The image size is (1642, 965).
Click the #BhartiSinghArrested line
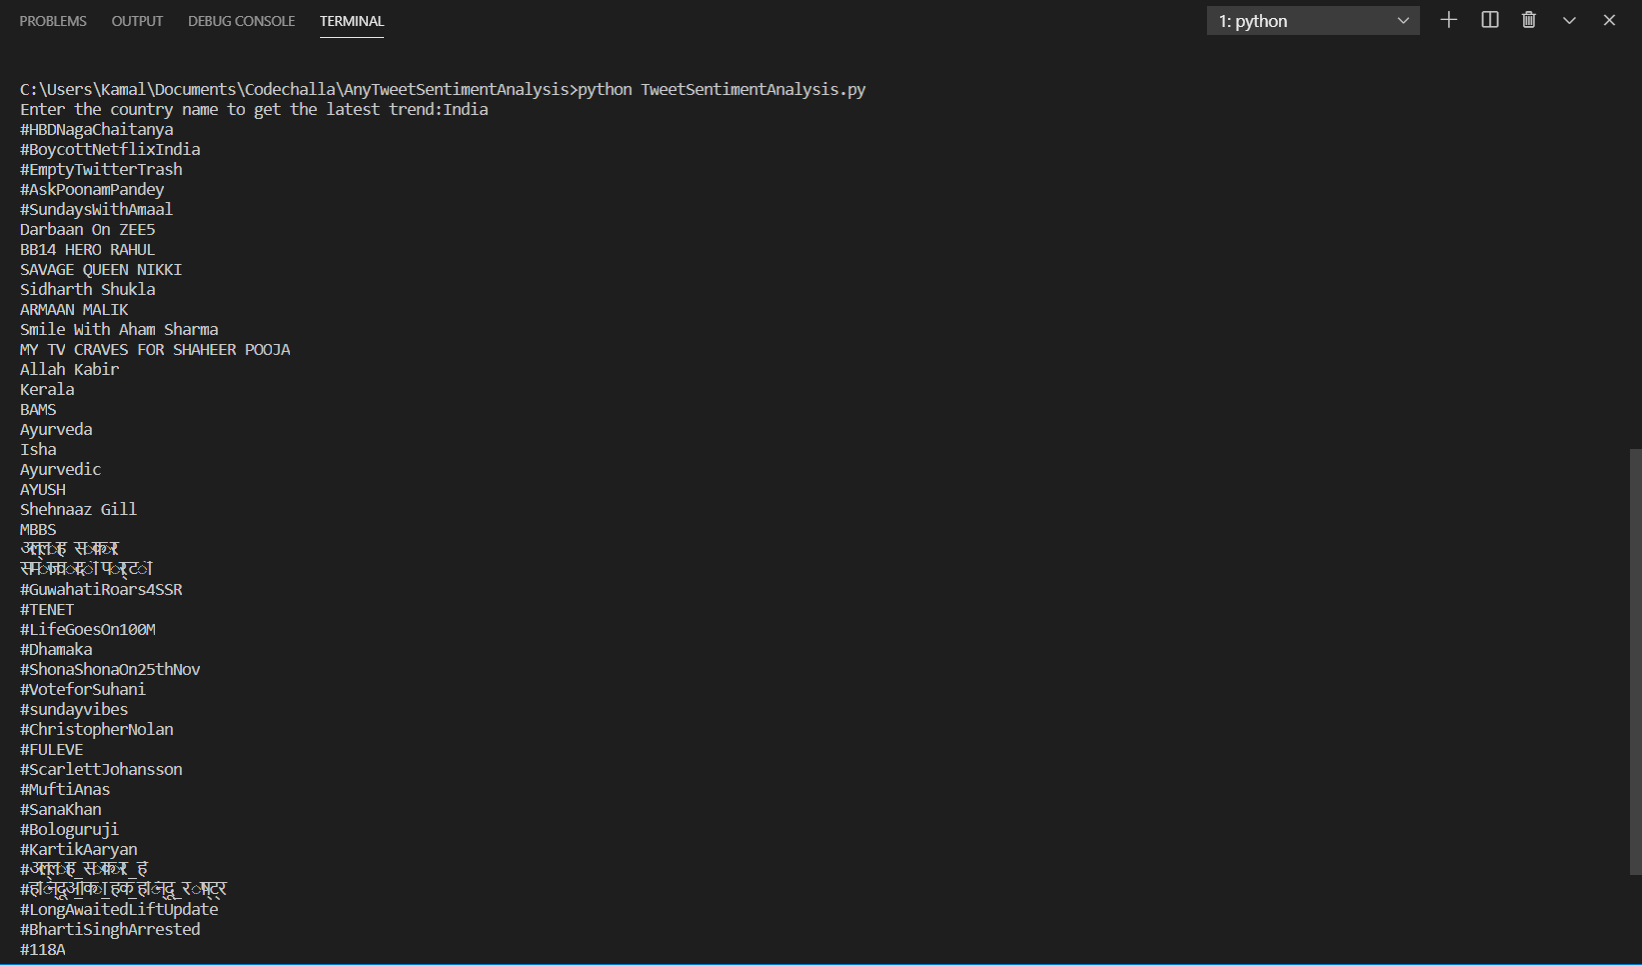click(x=110, y=929)
